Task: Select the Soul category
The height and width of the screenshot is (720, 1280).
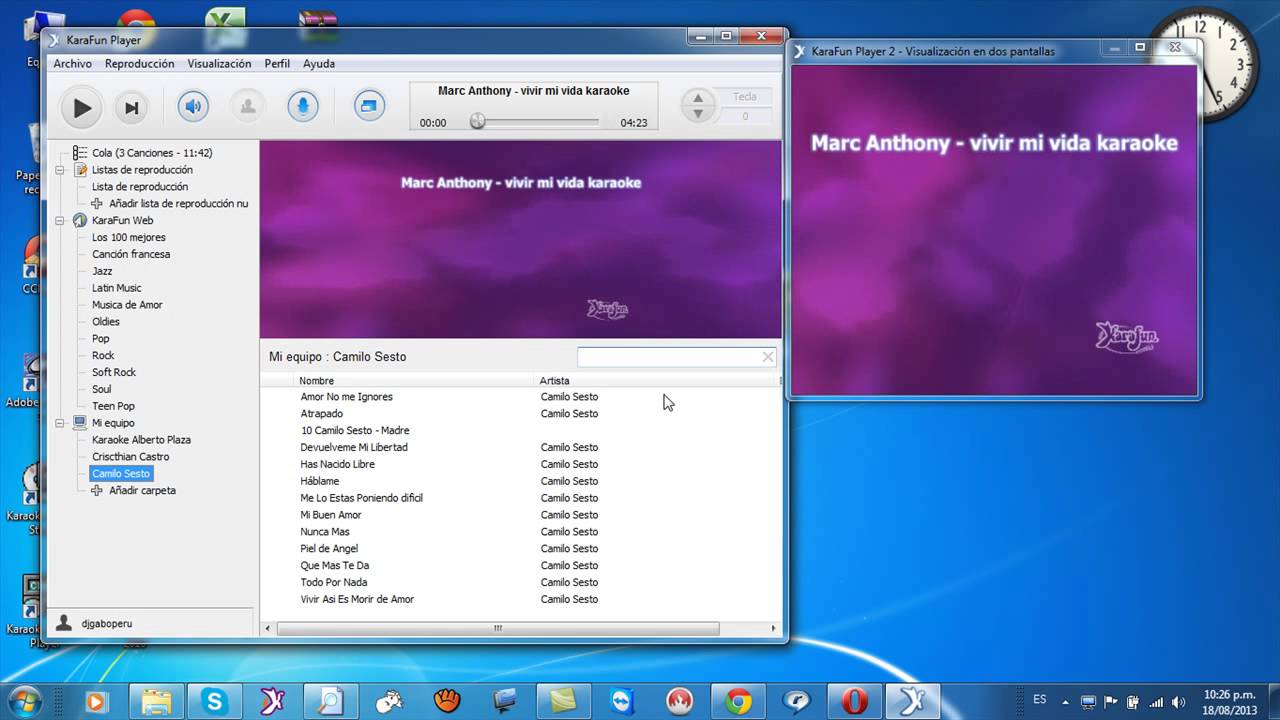Action: coord(102,389)
